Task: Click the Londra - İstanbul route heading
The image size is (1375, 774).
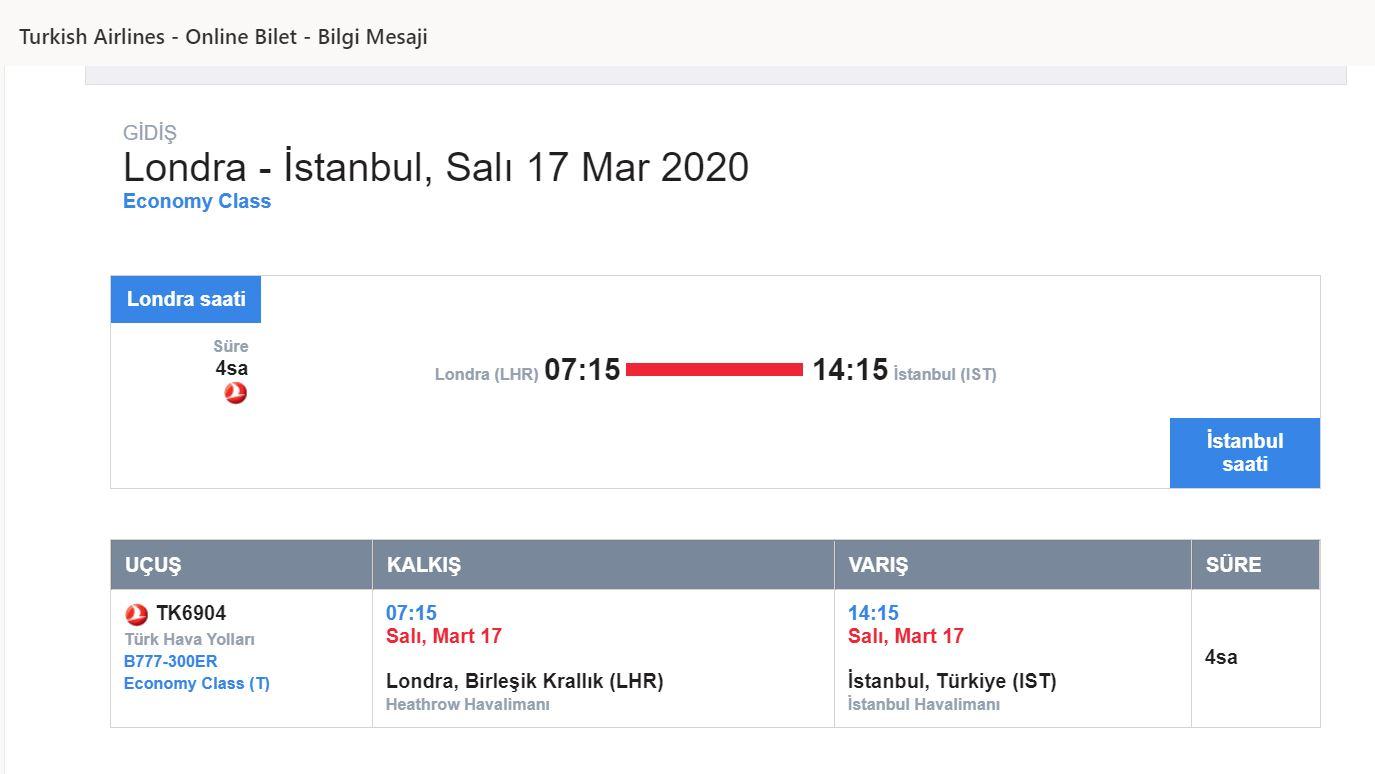Action: 436,167
